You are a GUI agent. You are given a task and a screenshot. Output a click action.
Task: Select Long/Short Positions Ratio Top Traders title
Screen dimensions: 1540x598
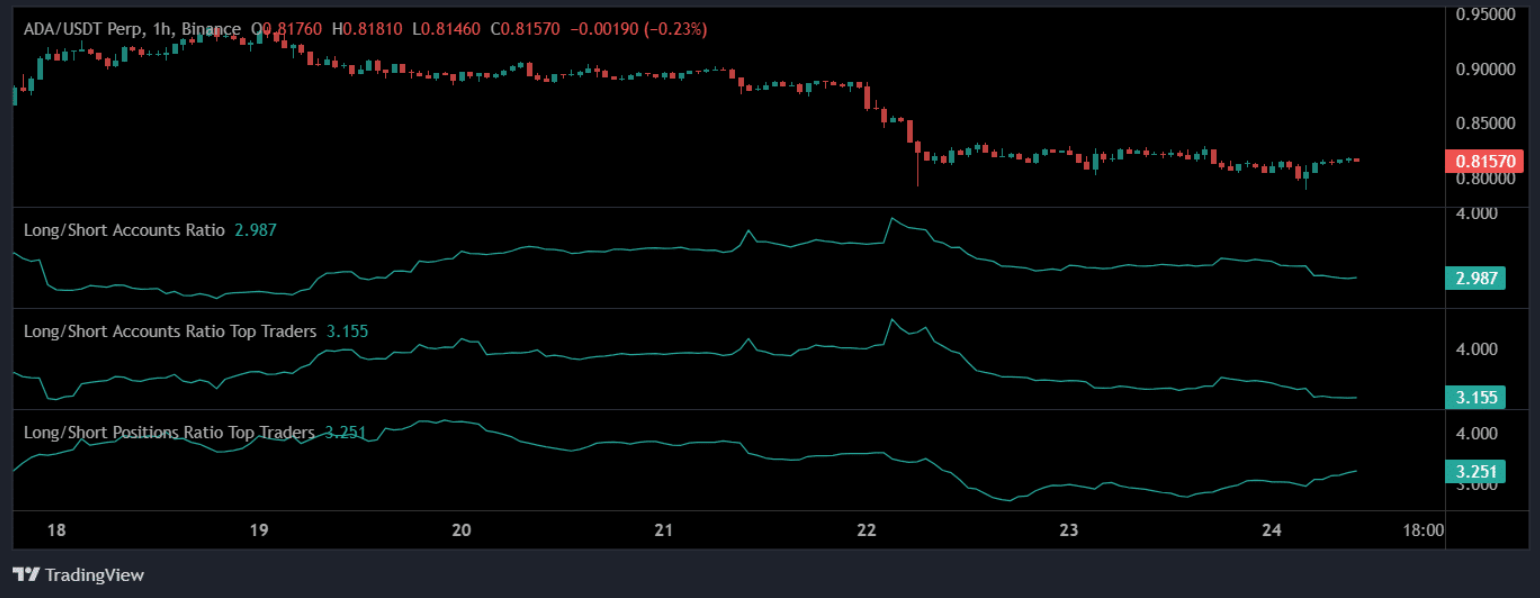(169, 433)
